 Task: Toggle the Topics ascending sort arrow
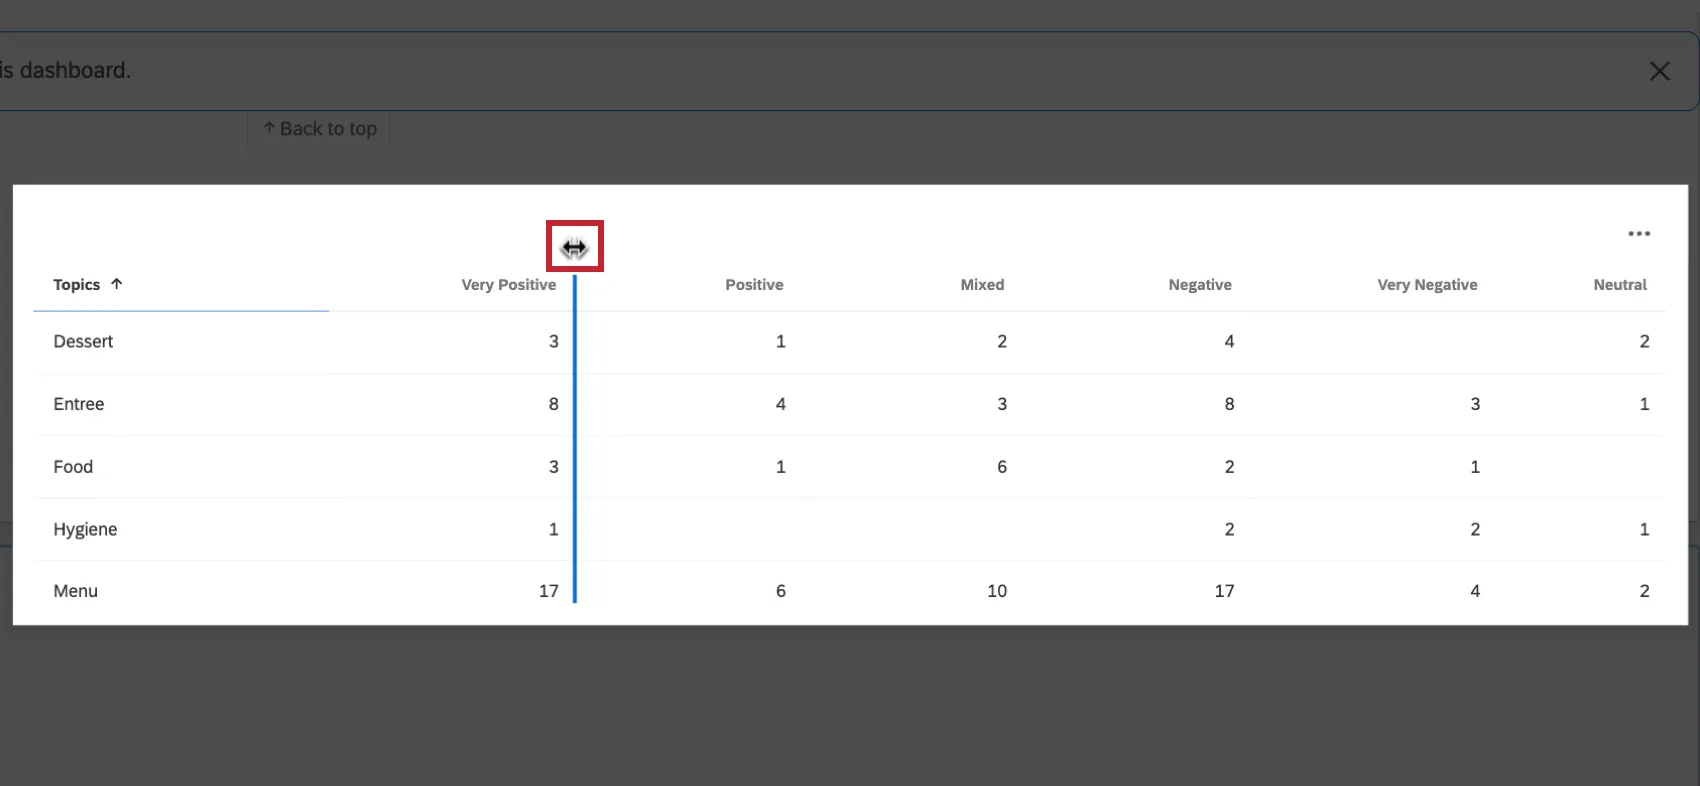pos(117,284)
